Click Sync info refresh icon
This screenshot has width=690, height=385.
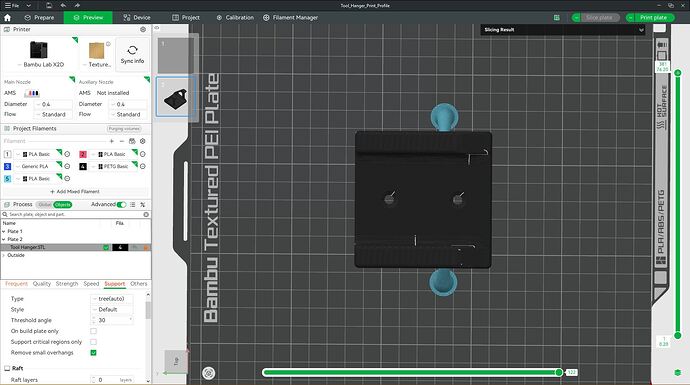tap(132, 50)
